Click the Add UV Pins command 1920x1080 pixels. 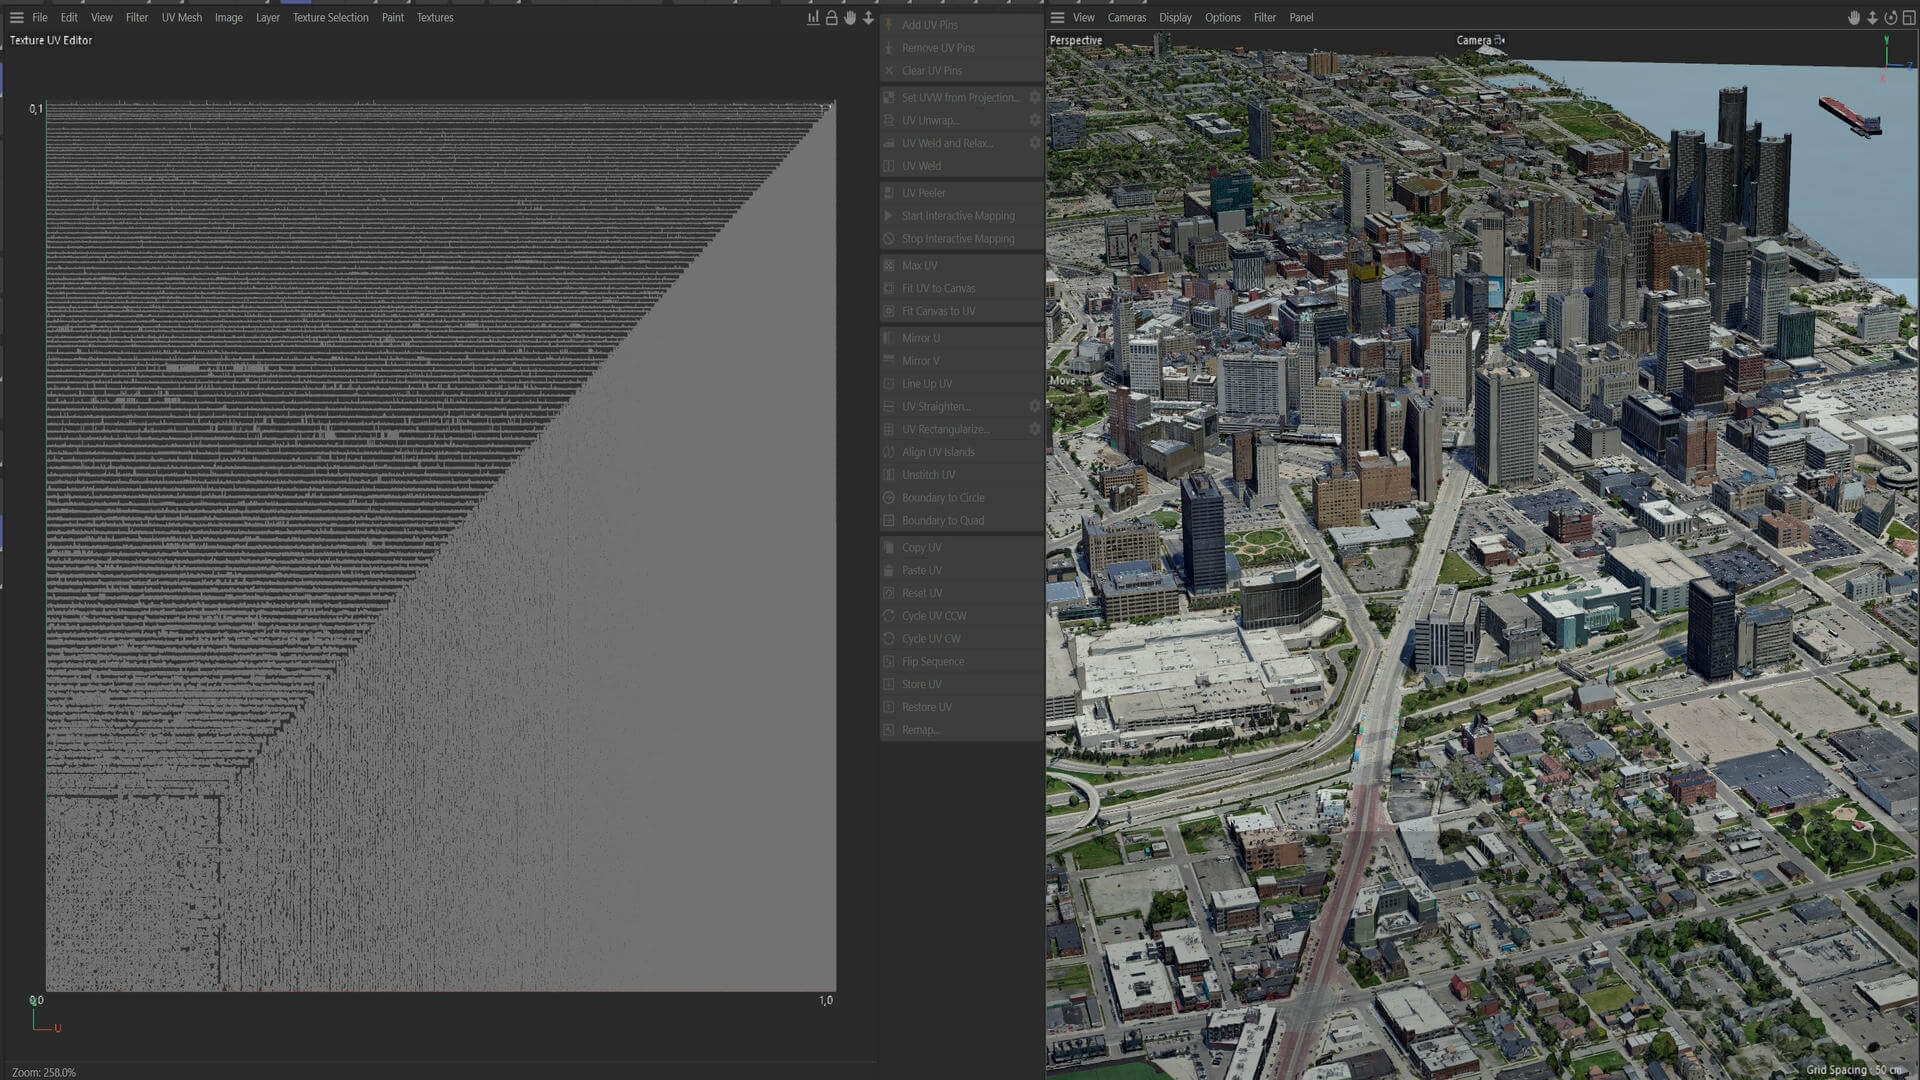pos(961,25)
